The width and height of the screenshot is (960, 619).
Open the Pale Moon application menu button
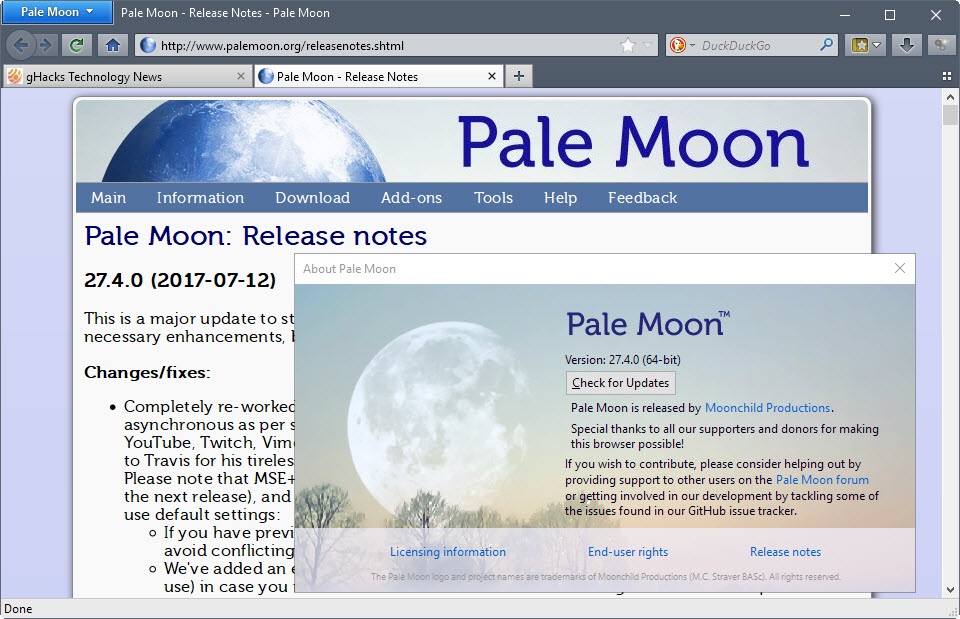[x=57, y=12]
